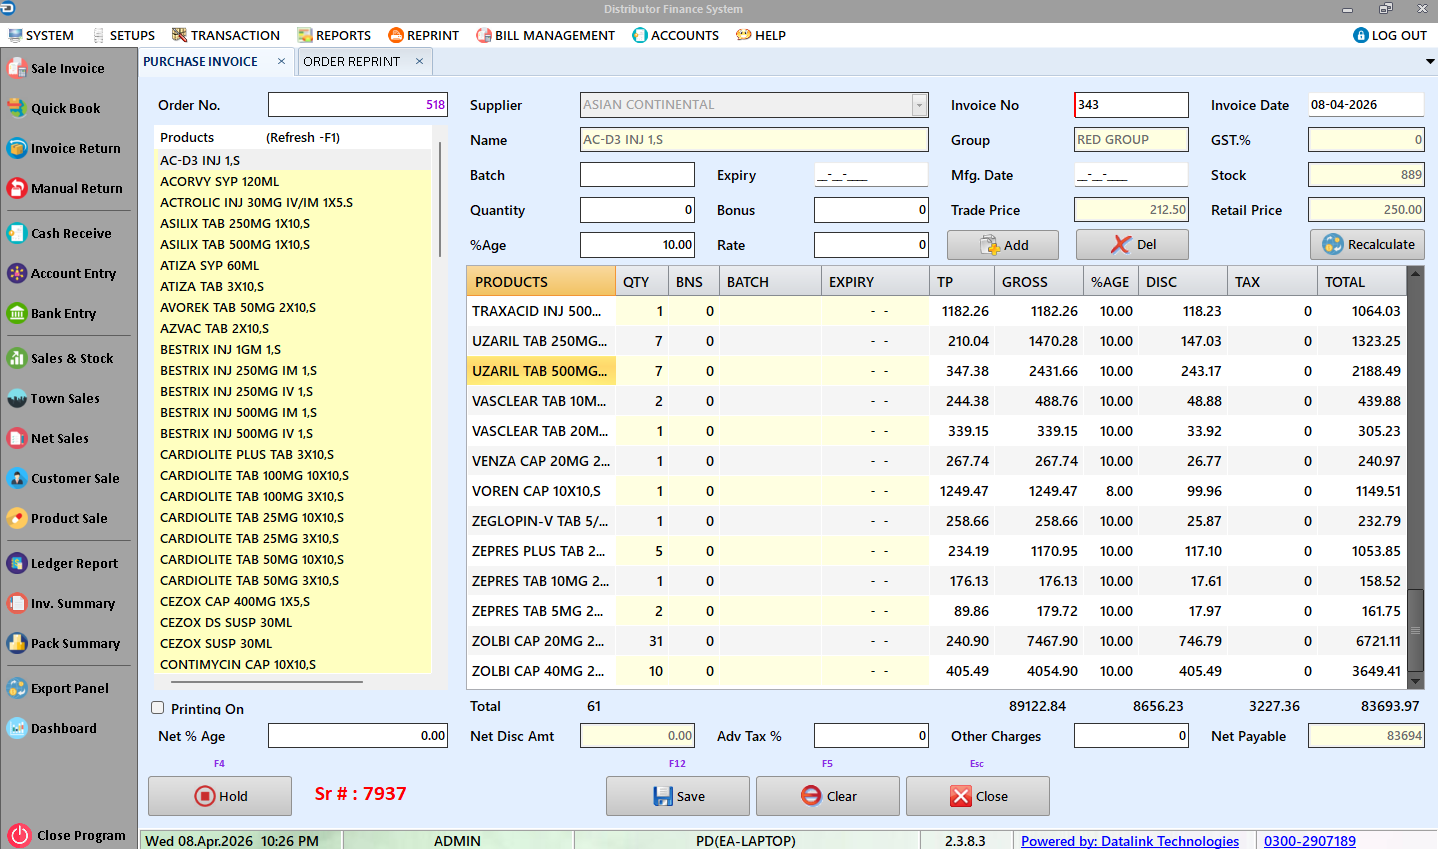Click the Del button

click(x=1132, y=245)
